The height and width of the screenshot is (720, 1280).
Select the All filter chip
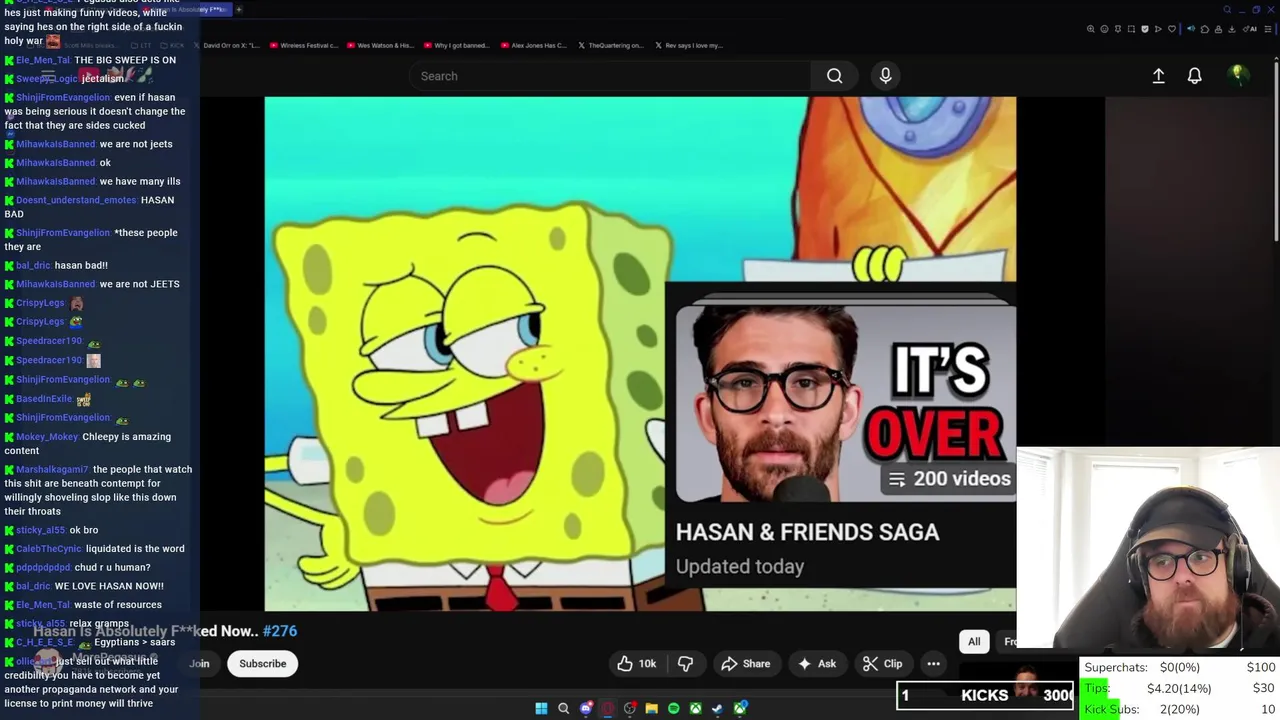coord(974,642)
